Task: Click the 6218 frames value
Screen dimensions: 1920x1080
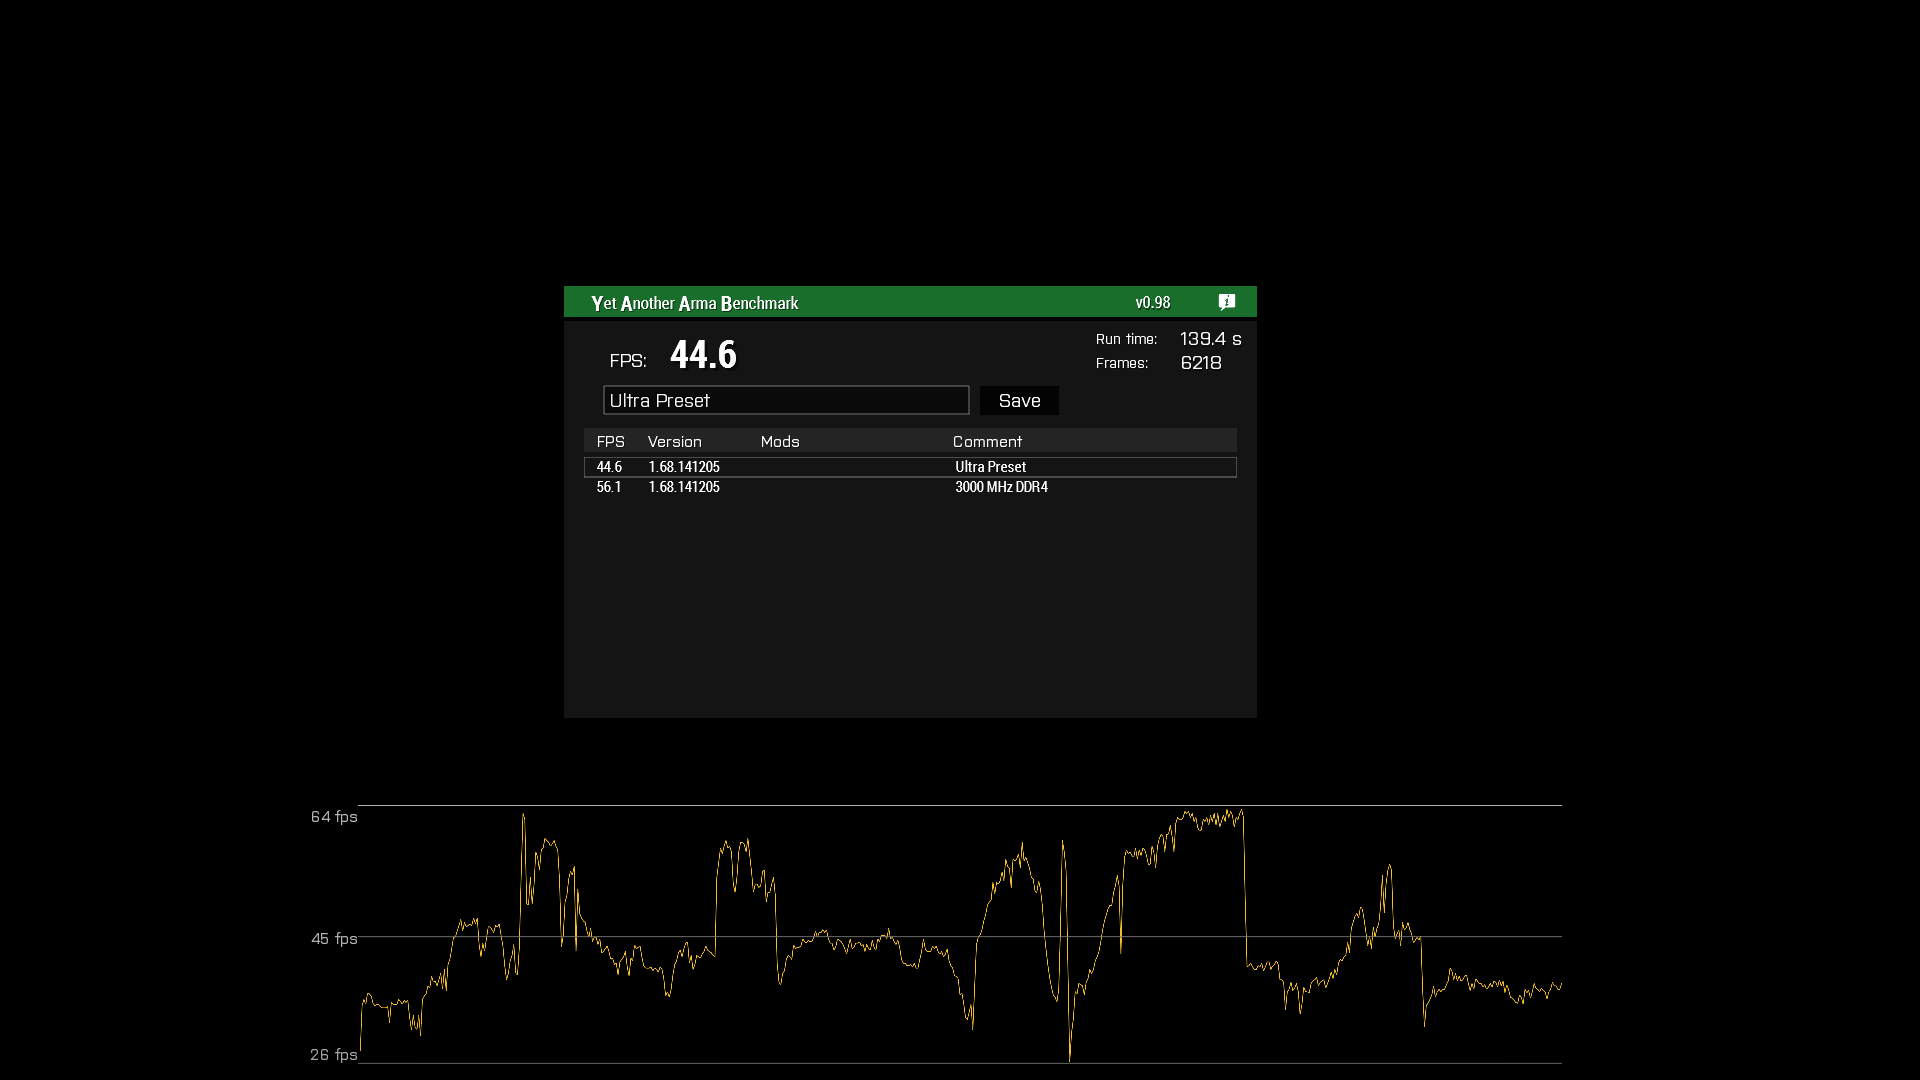Action: click(x=1200, y=363)
